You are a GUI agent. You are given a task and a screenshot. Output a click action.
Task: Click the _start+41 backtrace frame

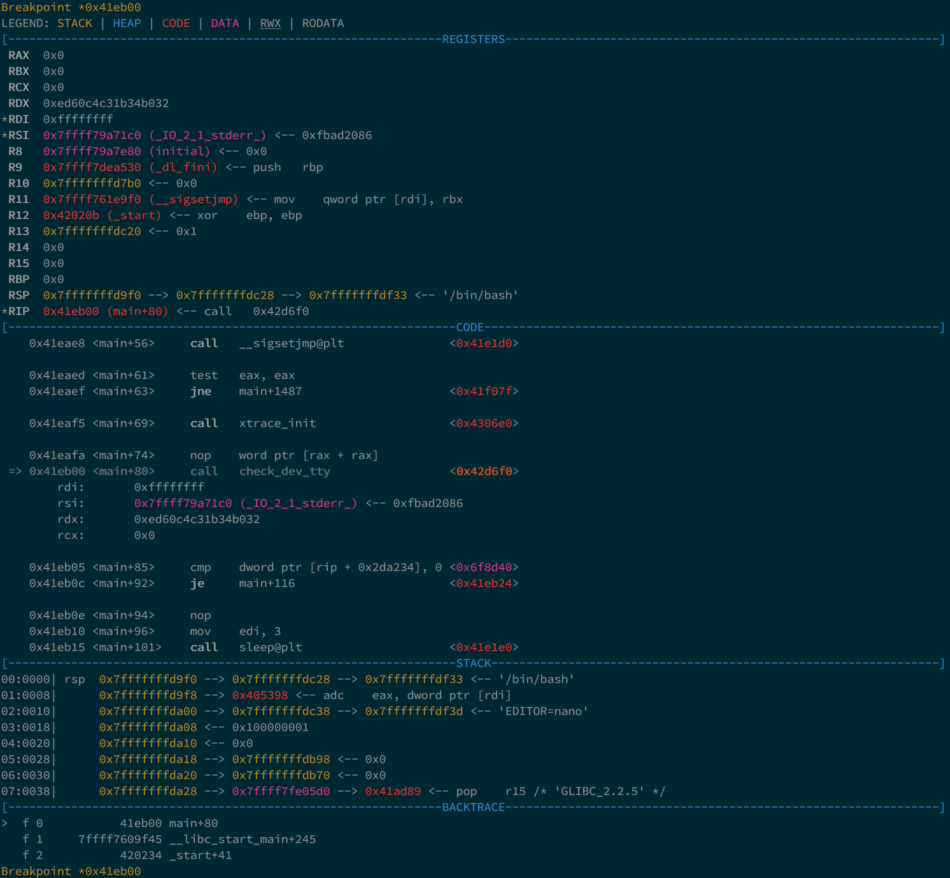pos(200,855)
